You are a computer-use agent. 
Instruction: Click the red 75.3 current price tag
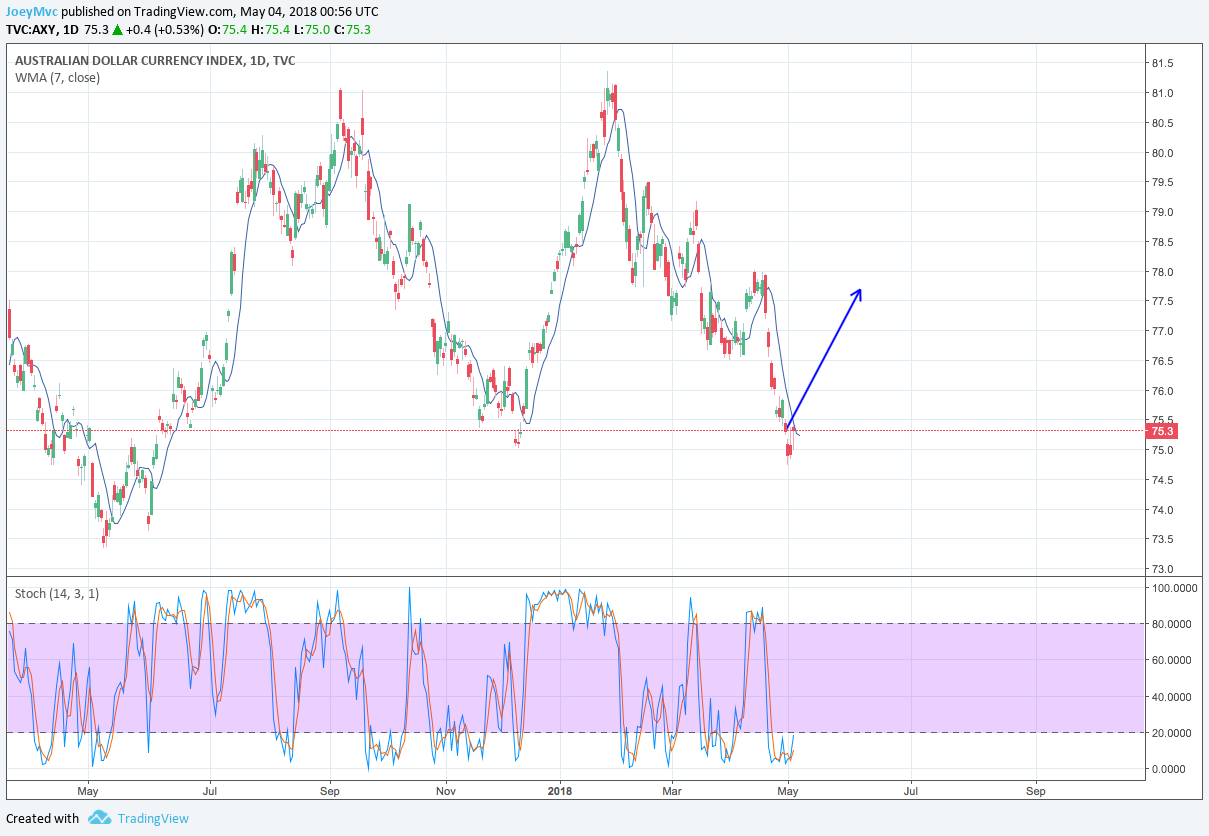(x=1162, y=431)
